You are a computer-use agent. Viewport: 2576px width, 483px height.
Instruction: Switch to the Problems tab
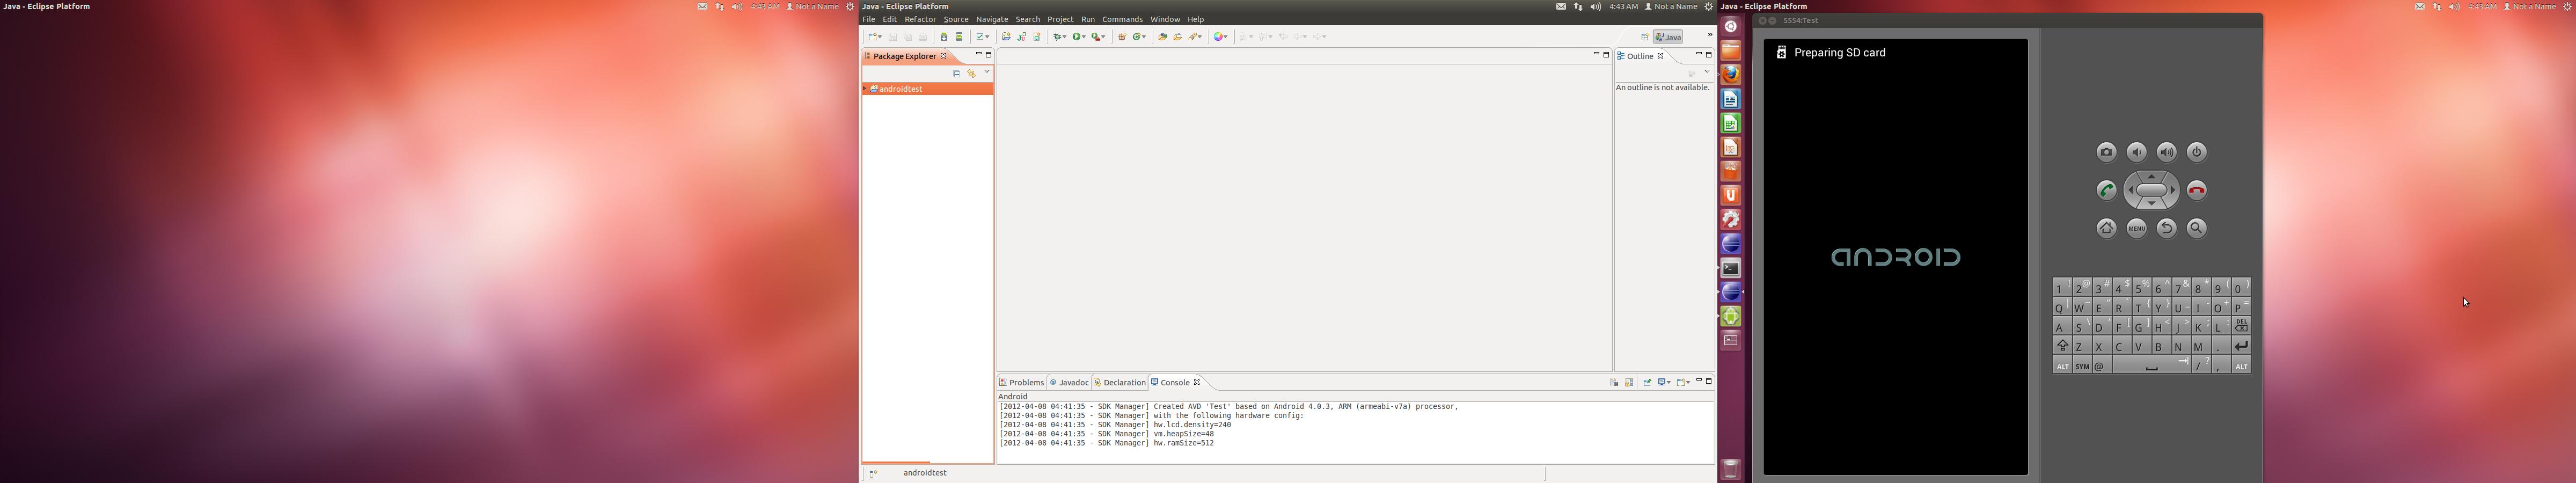click(x=1021, y=383)
